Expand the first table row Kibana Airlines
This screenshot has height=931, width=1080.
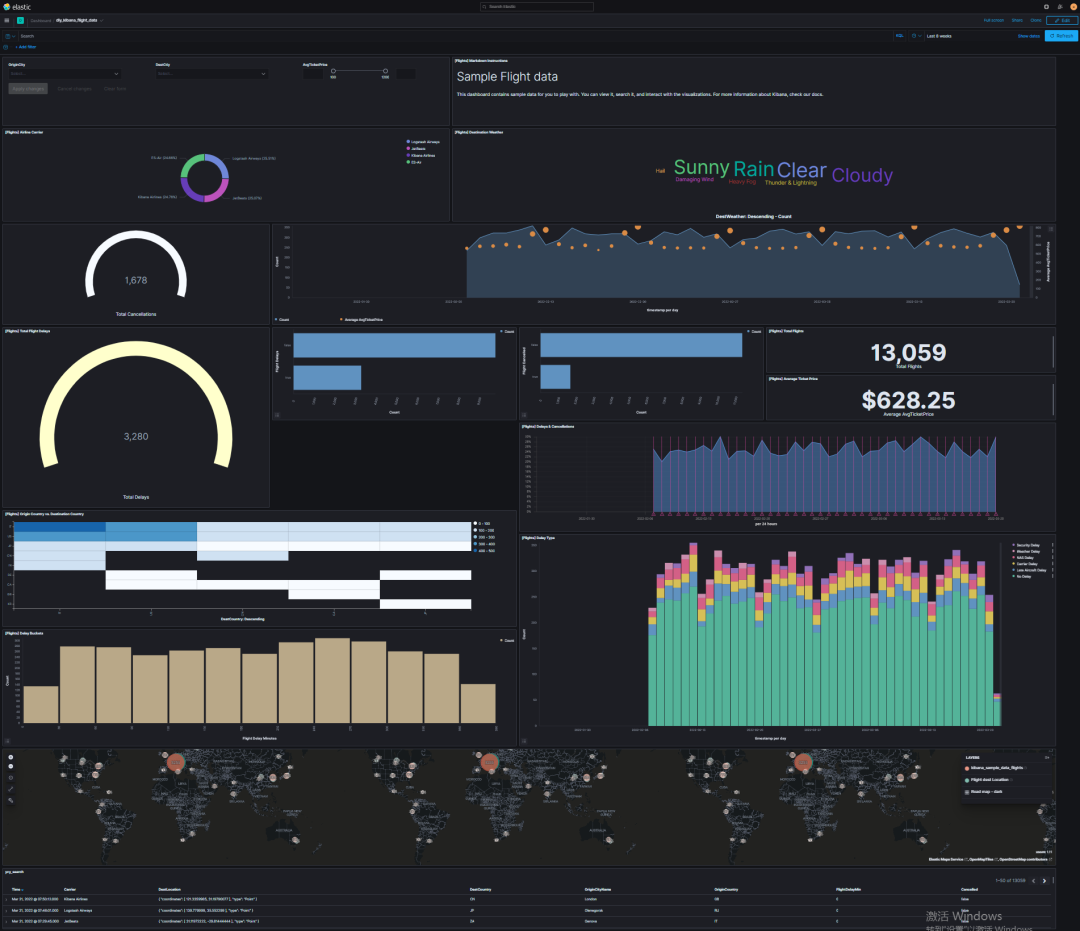[7, 899]
